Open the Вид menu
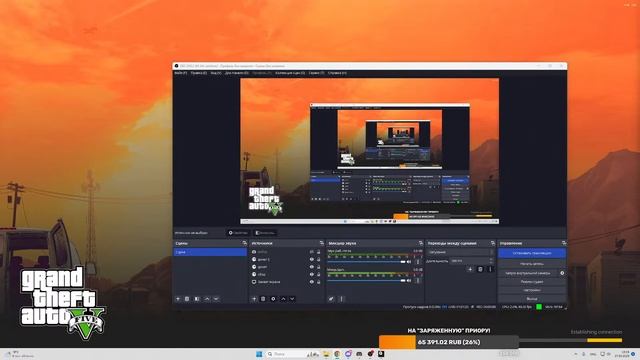This screenshot has width=640, height=360. (x=216, y=73)
